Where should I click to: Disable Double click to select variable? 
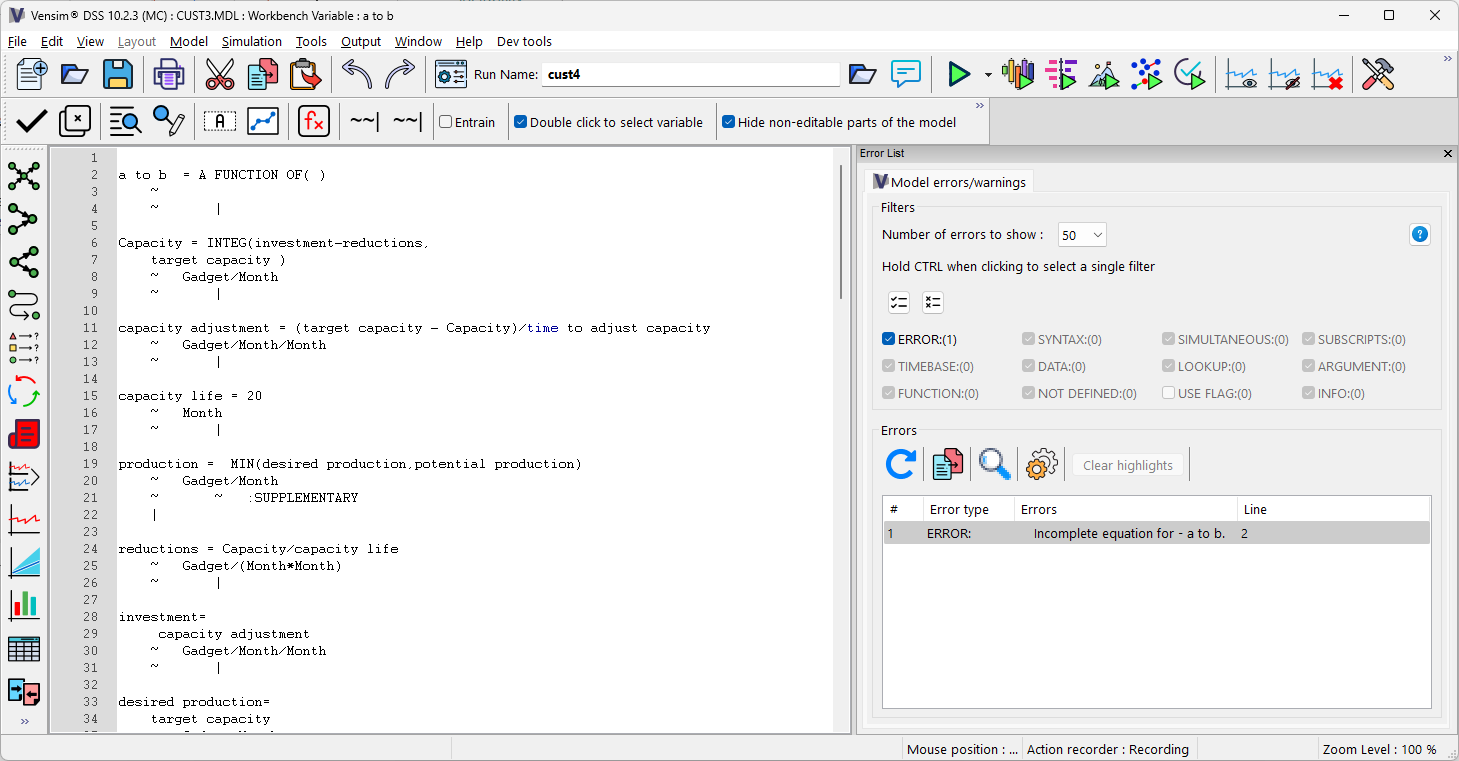pyautogui.click(x=520, y=121)
